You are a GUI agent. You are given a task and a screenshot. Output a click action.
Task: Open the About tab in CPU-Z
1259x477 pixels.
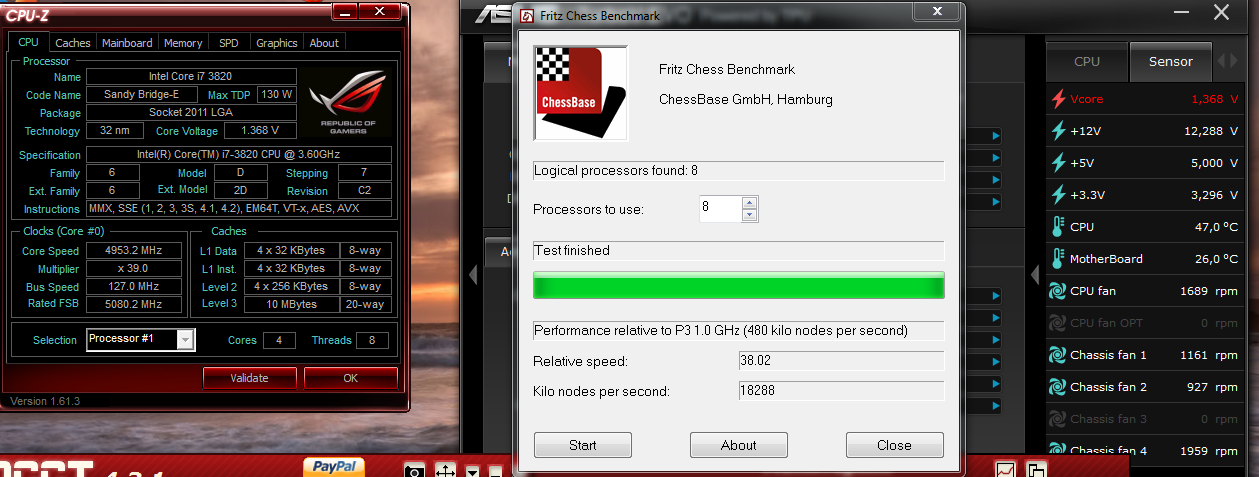pyautogui.click(x=324, y=43)
